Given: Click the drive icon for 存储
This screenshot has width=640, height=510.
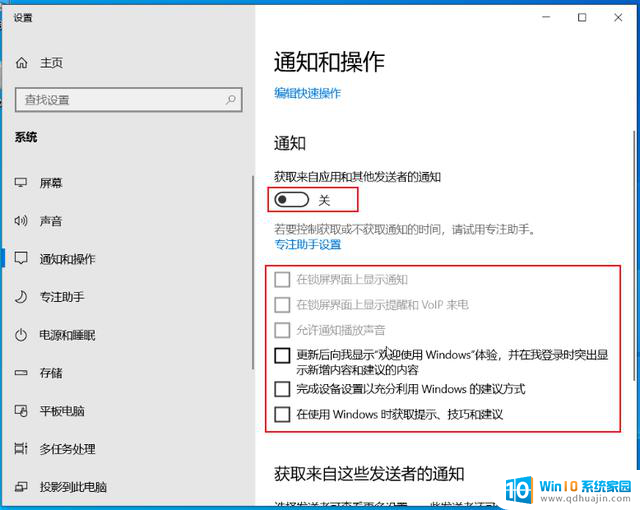Looking at the screenshot, I should pos(21,373).
